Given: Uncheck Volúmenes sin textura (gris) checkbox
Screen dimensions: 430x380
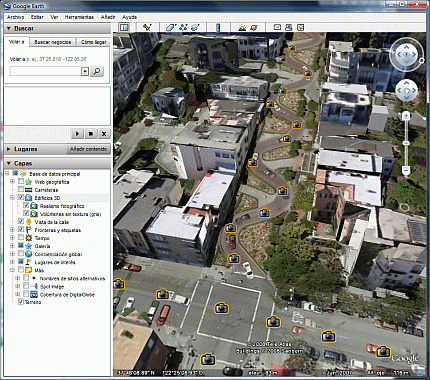Looking at the screenshot, I should tap(26, 213).
